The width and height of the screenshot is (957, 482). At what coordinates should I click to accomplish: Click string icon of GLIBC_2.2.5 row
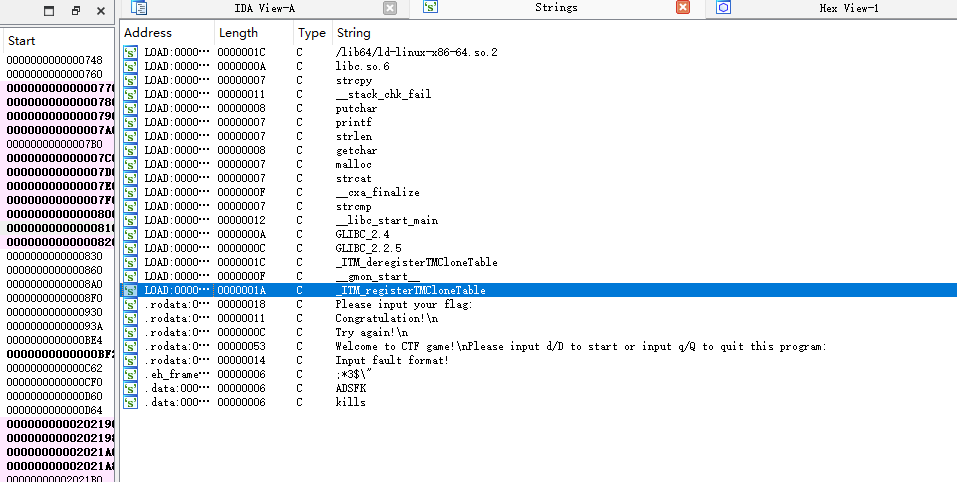click(131, 249)
